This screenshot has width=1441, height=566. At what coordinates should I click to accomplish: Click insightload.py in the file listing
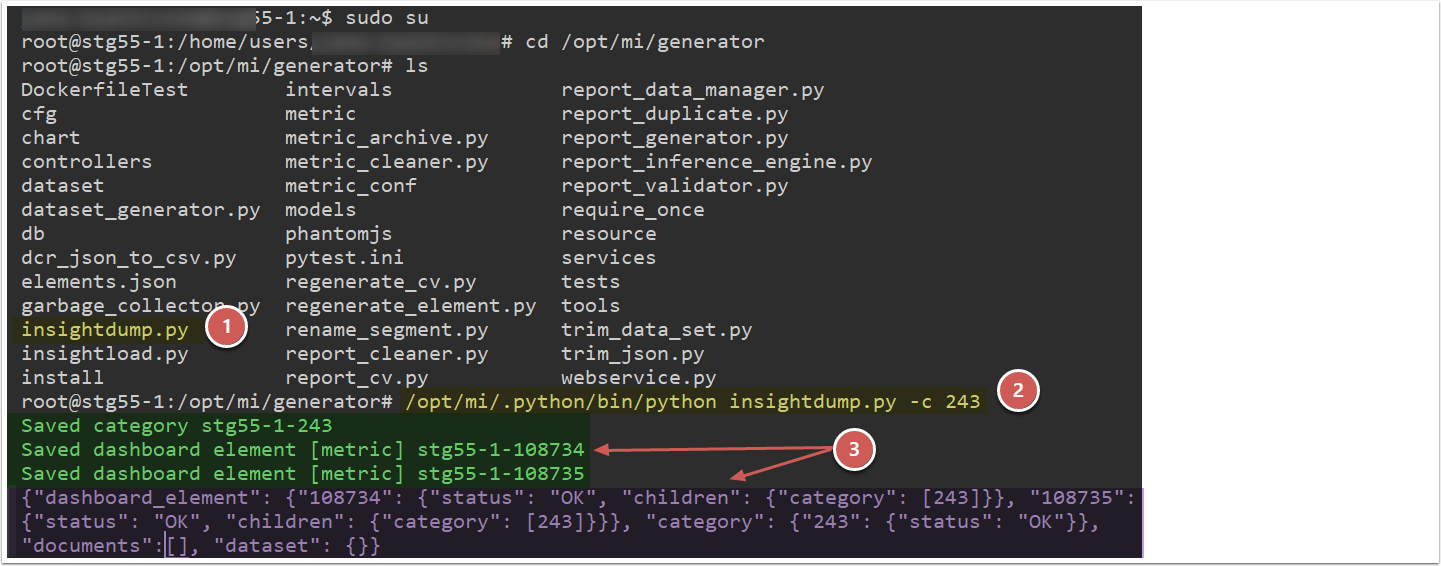point(105,354)
